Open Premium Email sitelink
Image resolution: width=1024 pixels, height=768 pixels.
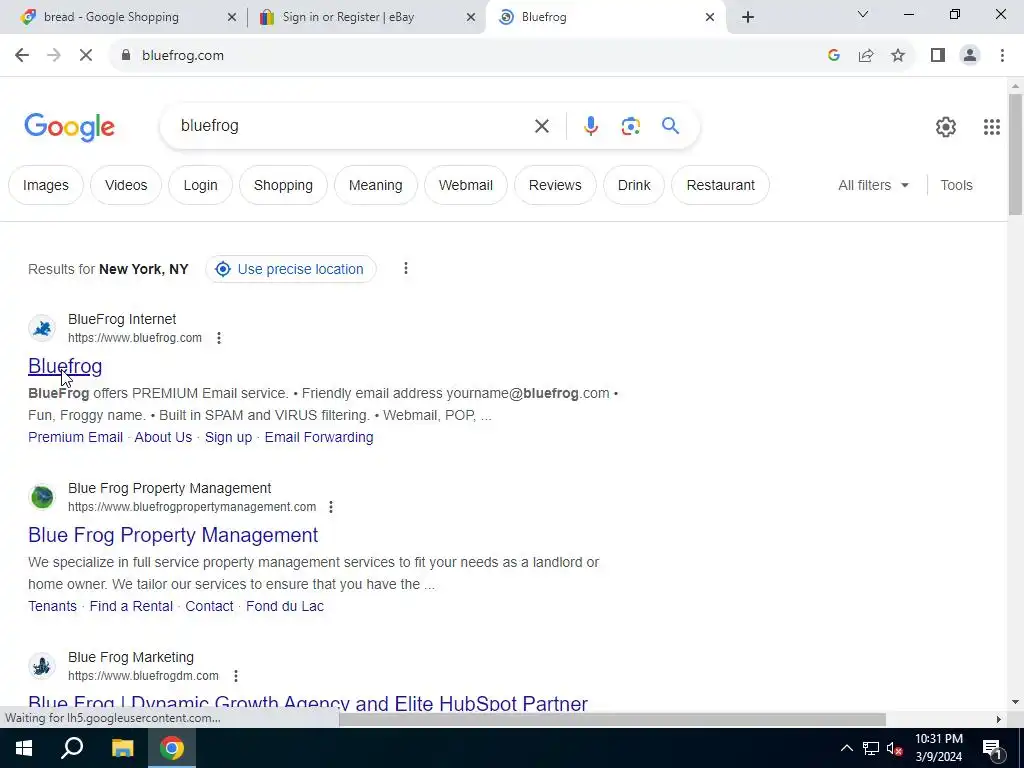(x=75, y=438)
